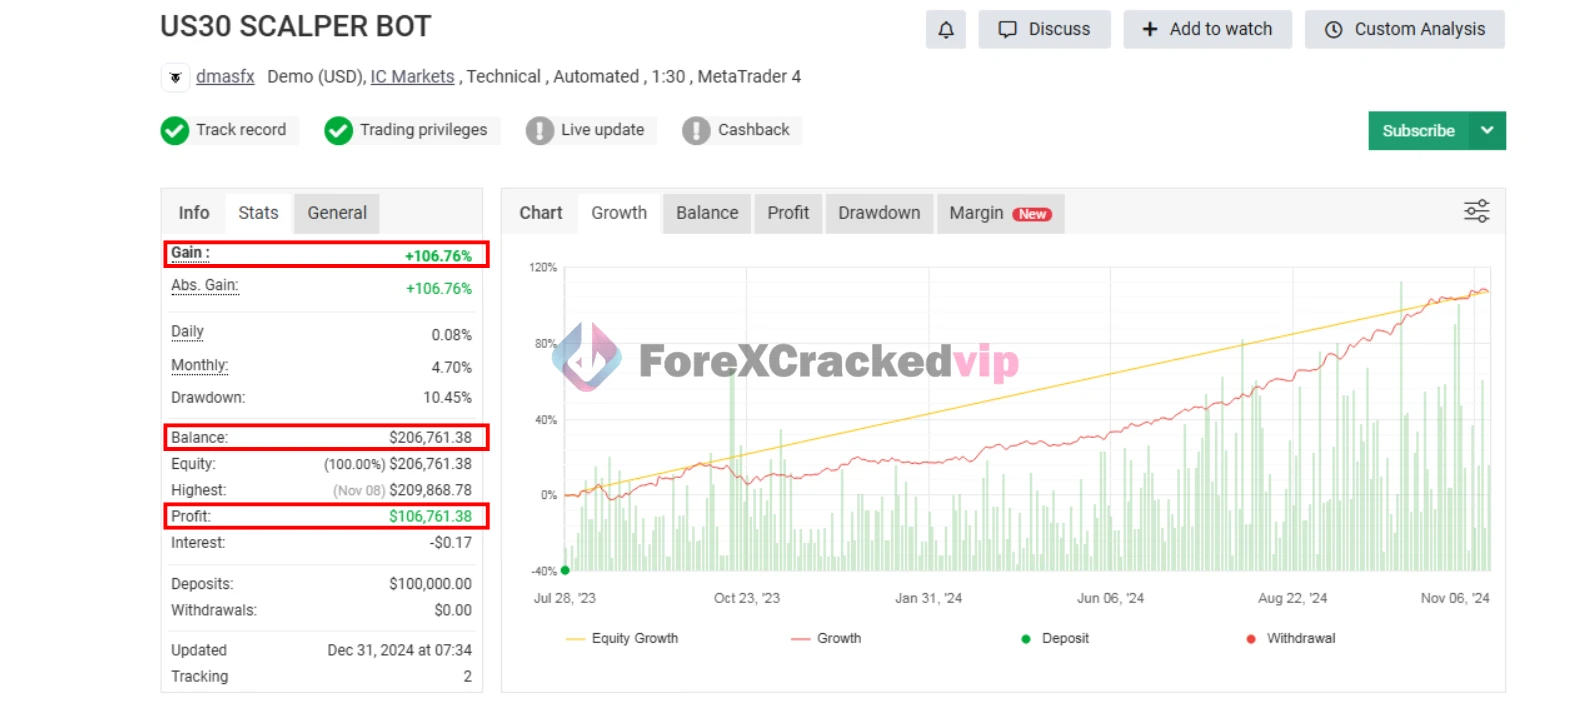The image size is (1571, 718).
Task: Switch to the Drawdown chart tab
Action: coord(879,213)
